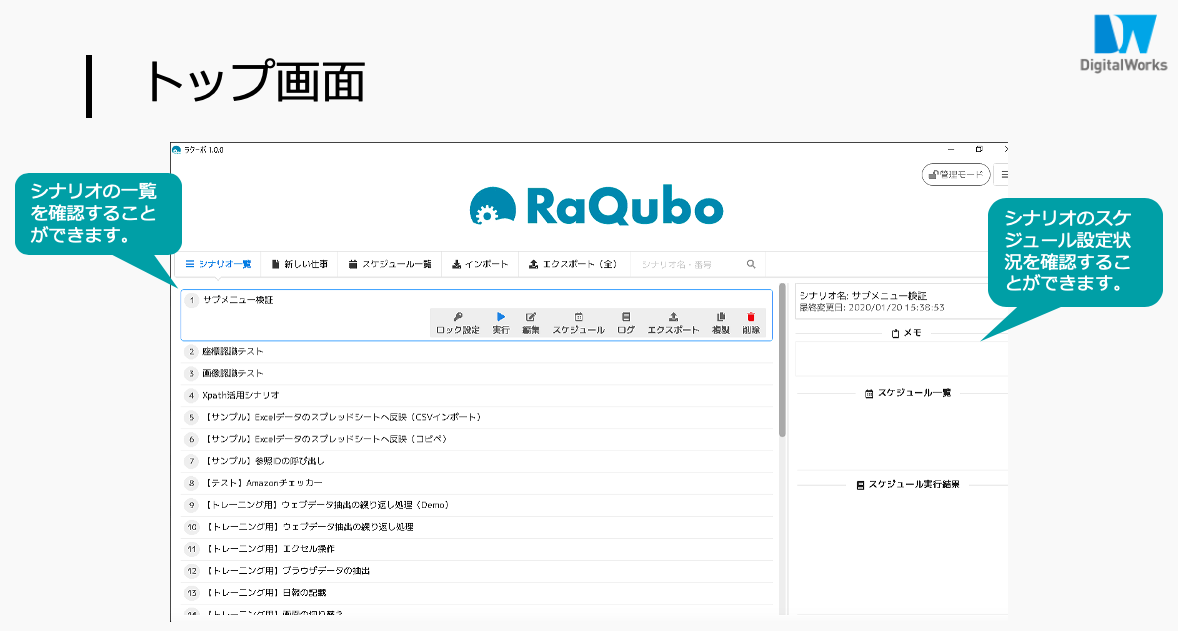Click the スケジュール calendar icon in scenario row
The image size is (1178, 631).
click(578, 317)
